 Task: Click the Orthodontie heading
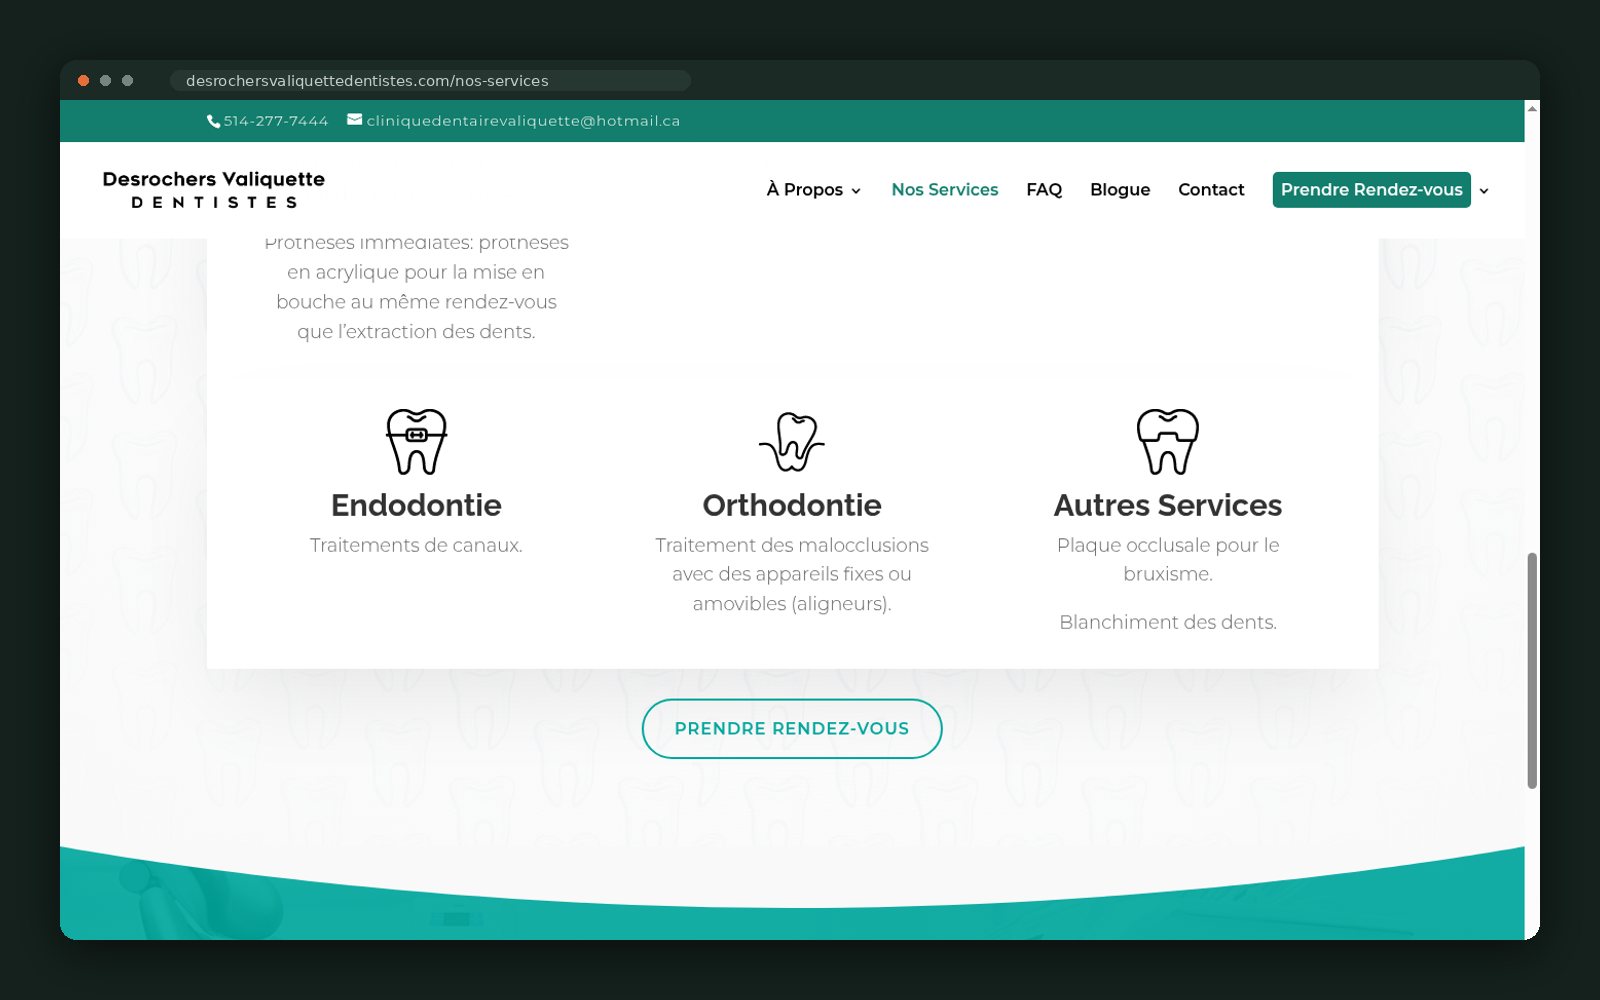tap(792, 505)
